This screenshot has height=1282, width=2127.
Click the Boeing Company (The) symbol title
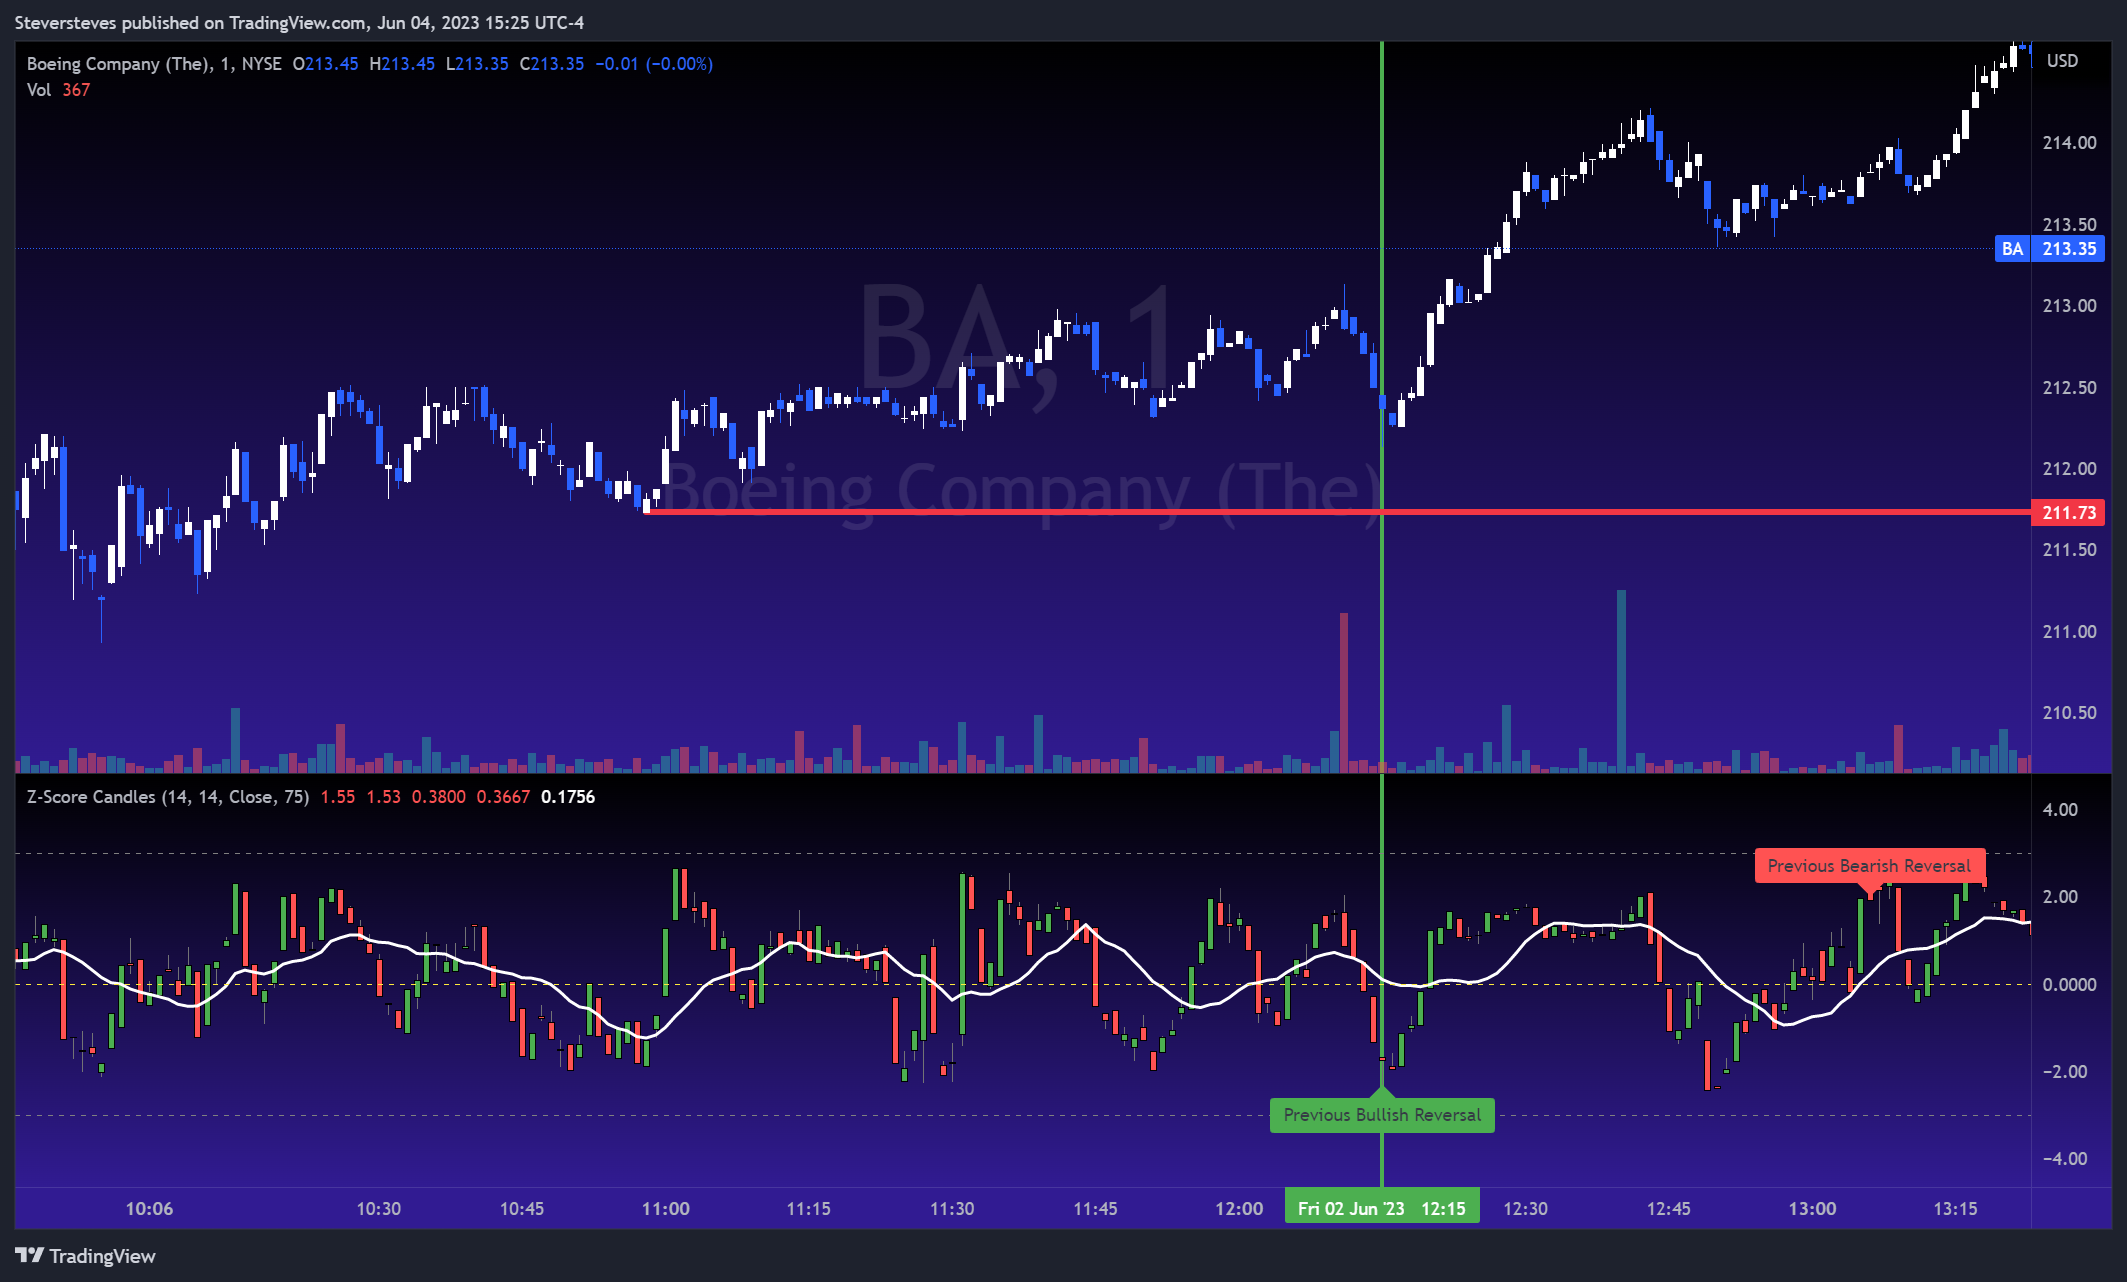154,64
